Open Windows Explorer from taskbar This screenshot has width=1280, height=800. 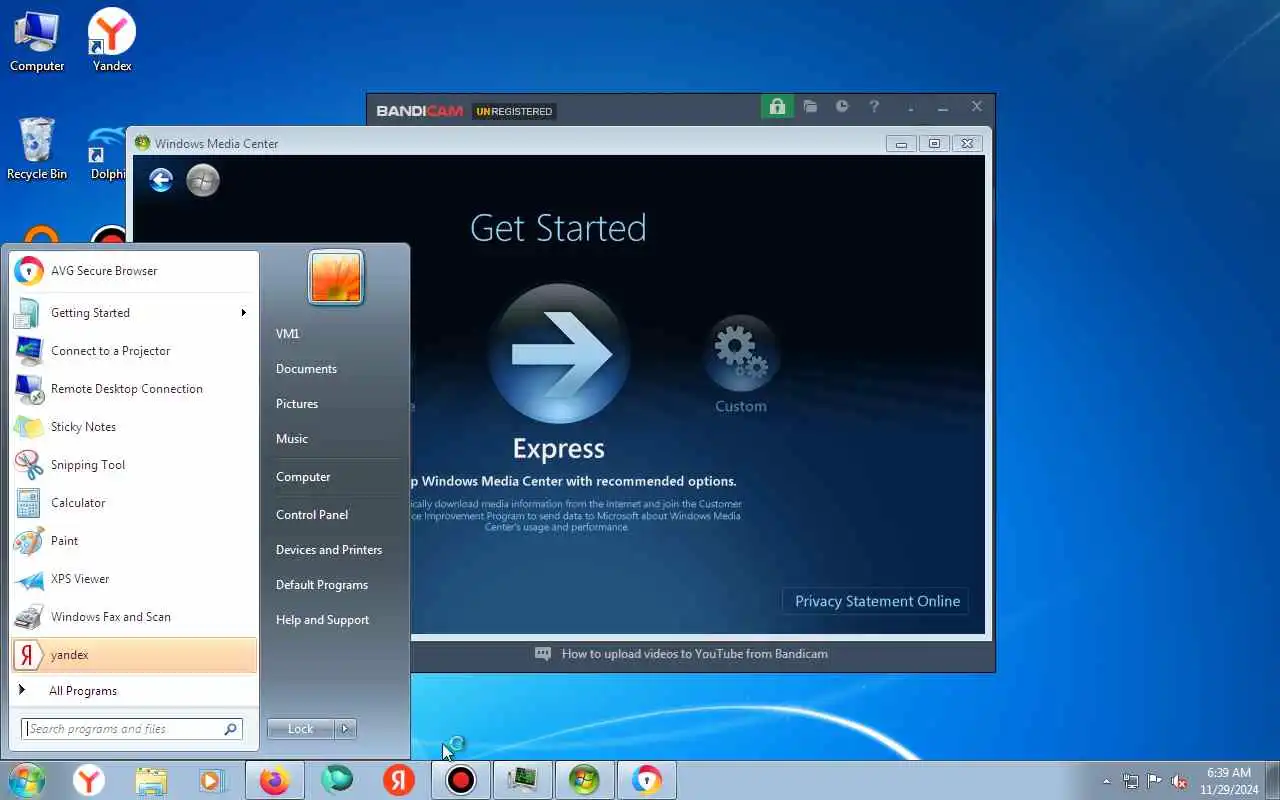click(x=151, y=780)
